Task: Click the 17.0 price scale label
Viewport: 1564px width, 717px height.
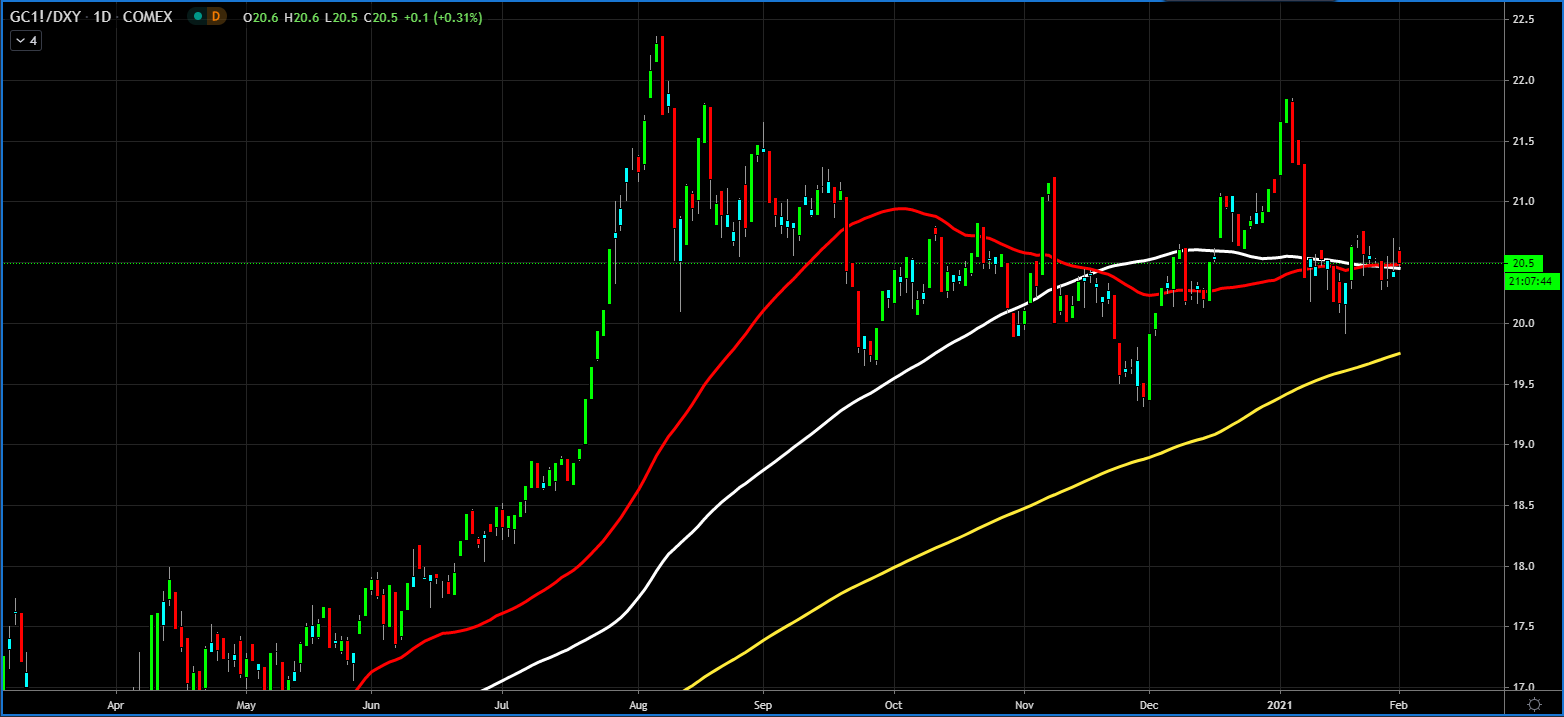Action: point(1523,687)
